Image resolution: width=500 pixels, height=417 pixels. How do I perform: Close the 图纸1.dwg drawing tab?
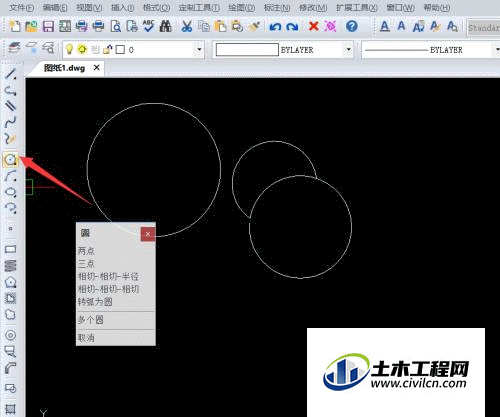click(97, 68)
